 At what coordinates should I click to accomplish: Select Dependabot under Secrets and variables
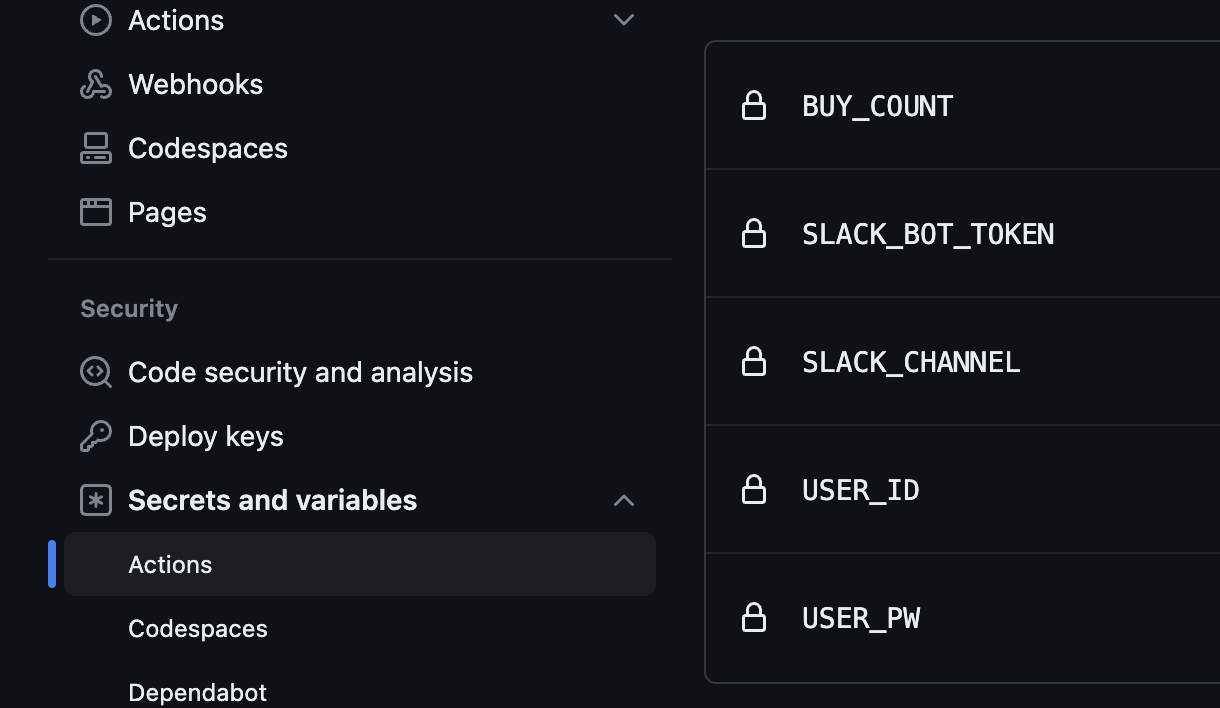[x=197, y=692]
